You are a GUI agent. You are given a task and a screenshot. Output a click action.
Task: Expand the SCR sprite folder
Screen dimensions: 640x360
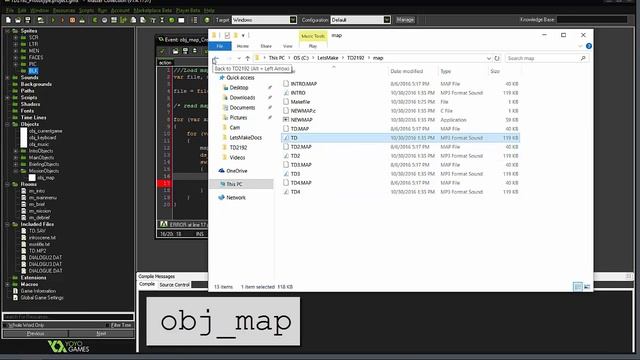click(x=16, y=38)
